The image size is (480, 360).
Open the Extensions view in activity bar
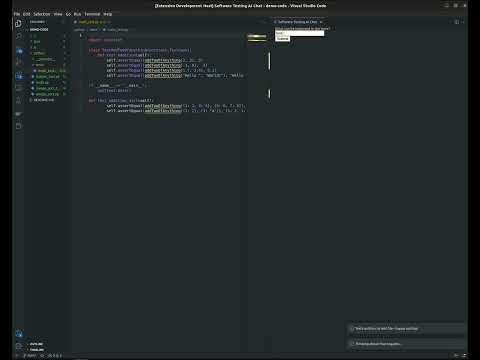(x=19, y=76)
